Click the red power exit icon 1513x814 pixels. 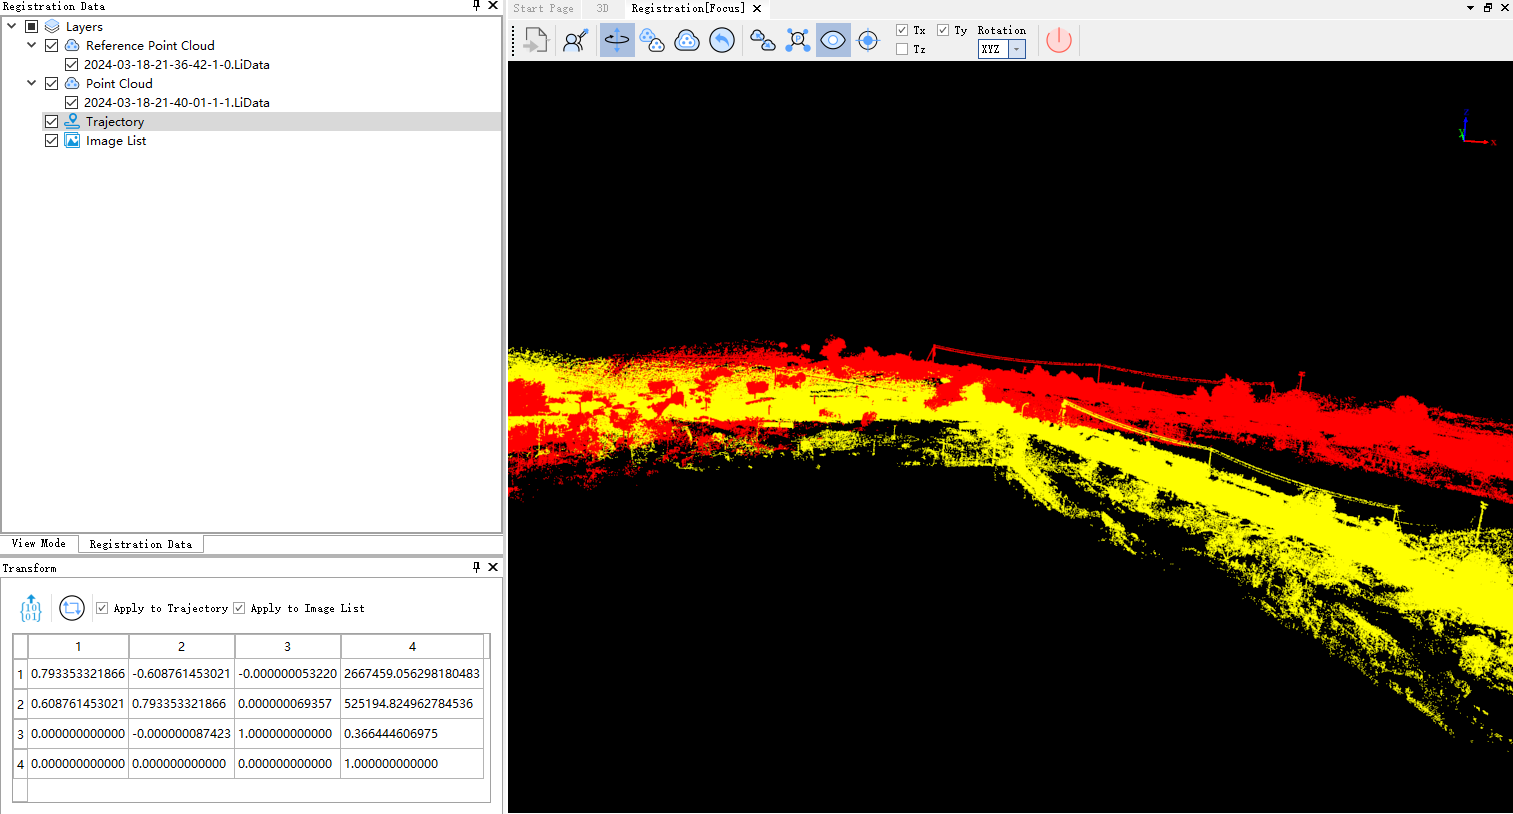point(1059,41)
